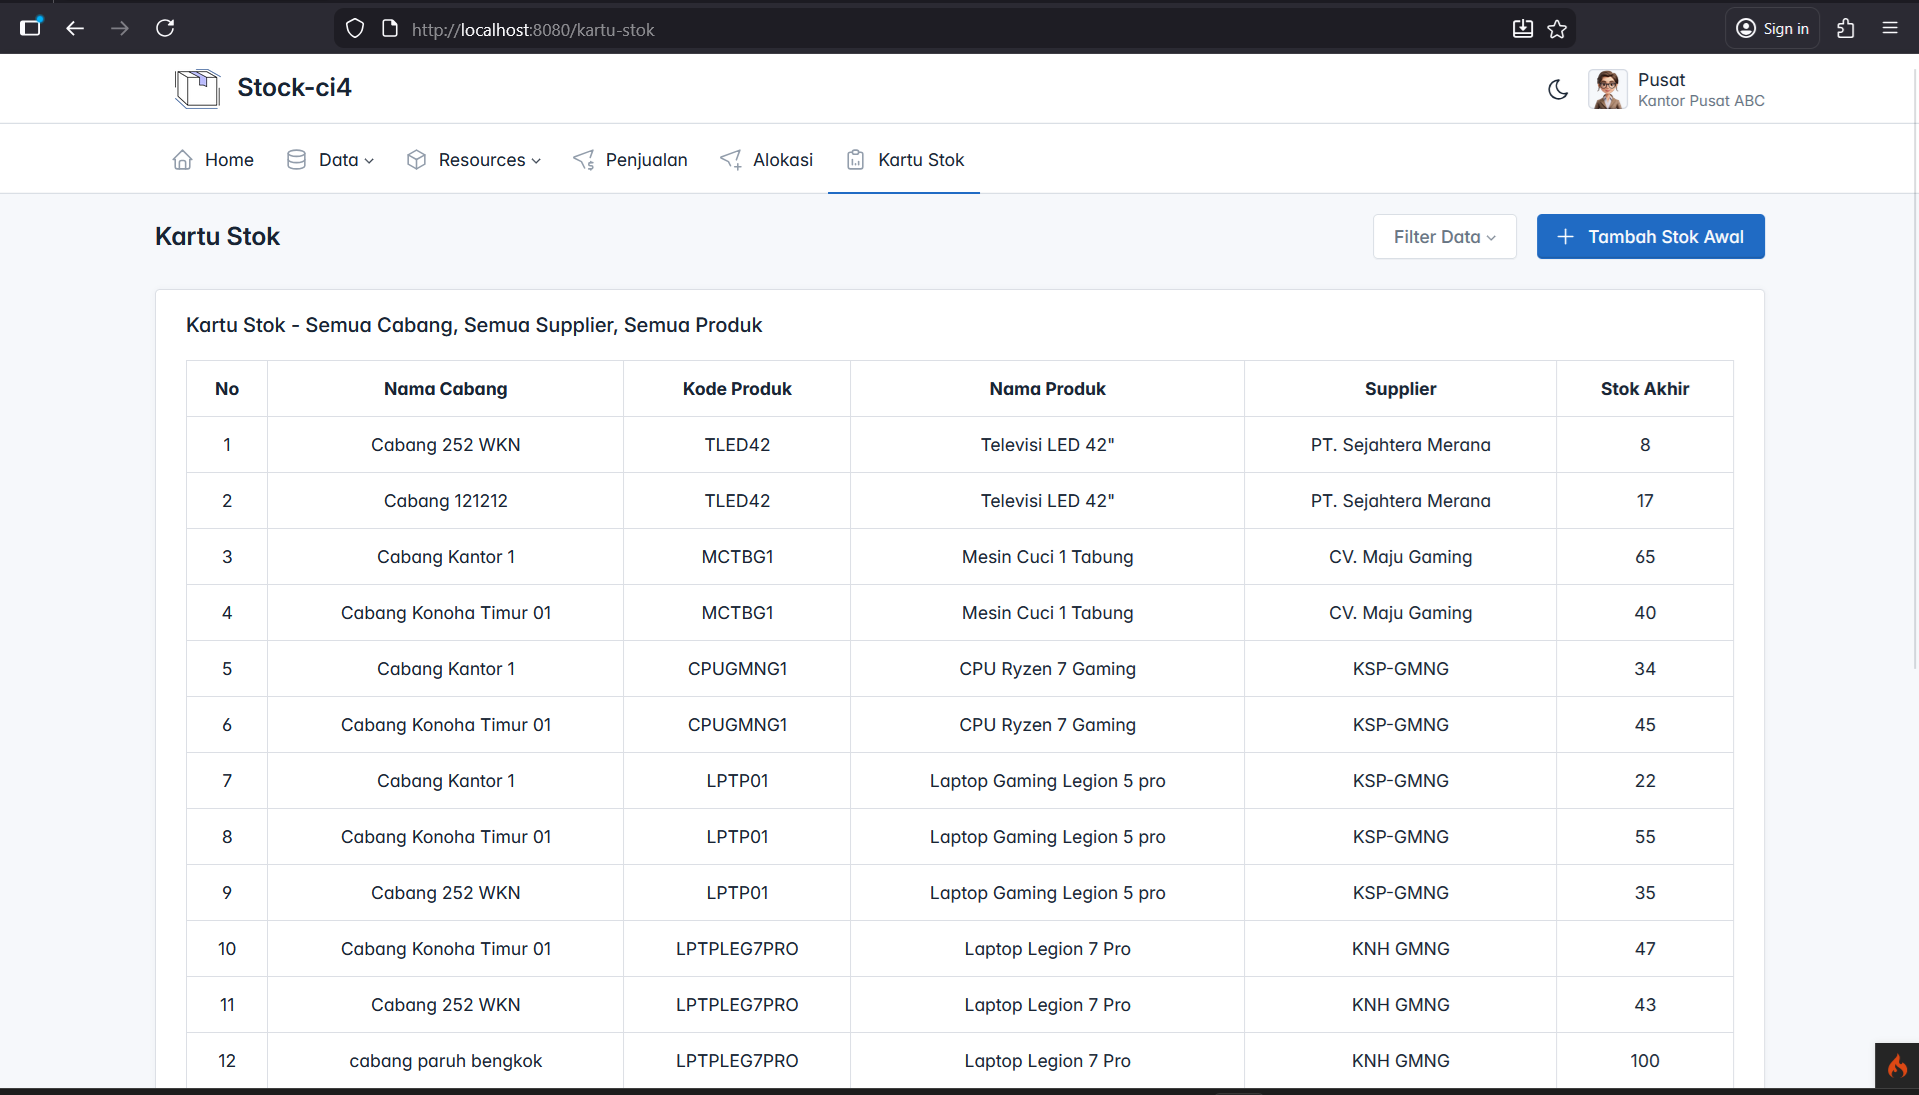Click the Supplier column header
This screenshot has width=1919, height=1095.
tap(1400, 389)
